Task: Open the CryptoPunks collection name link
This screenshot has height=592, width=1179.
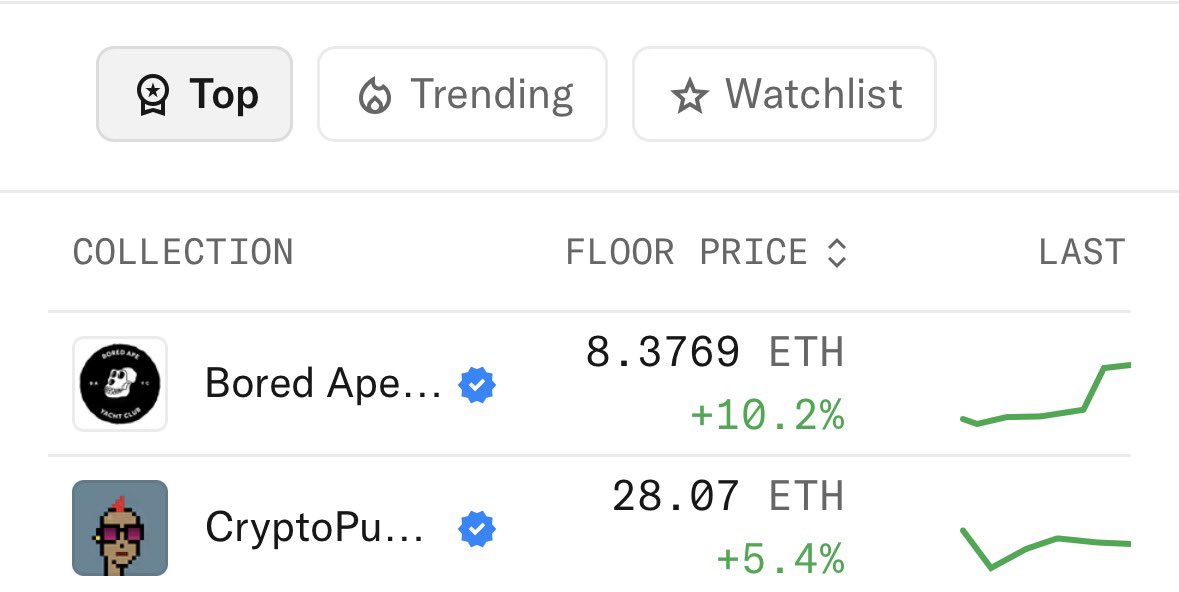Action: (314, 528)
